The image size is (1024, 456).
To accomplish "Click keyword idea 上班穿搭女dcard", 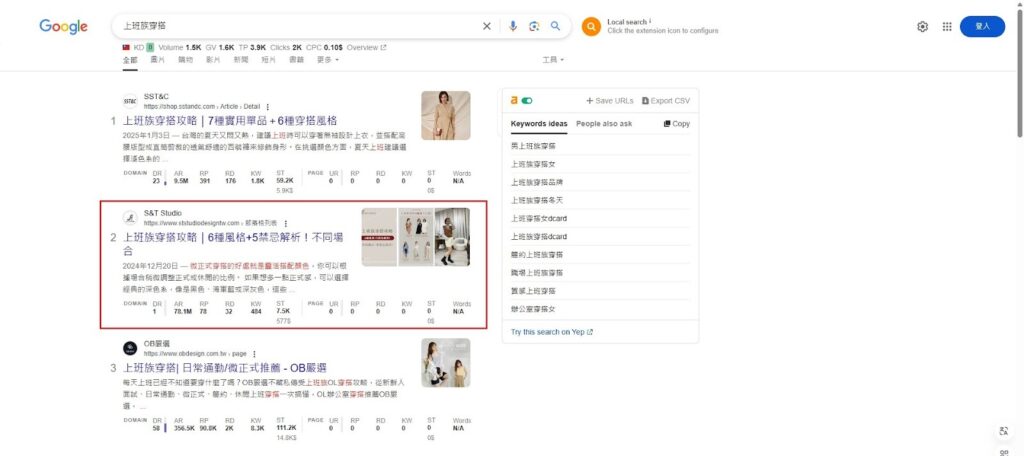I will click(x=539, y=219).
